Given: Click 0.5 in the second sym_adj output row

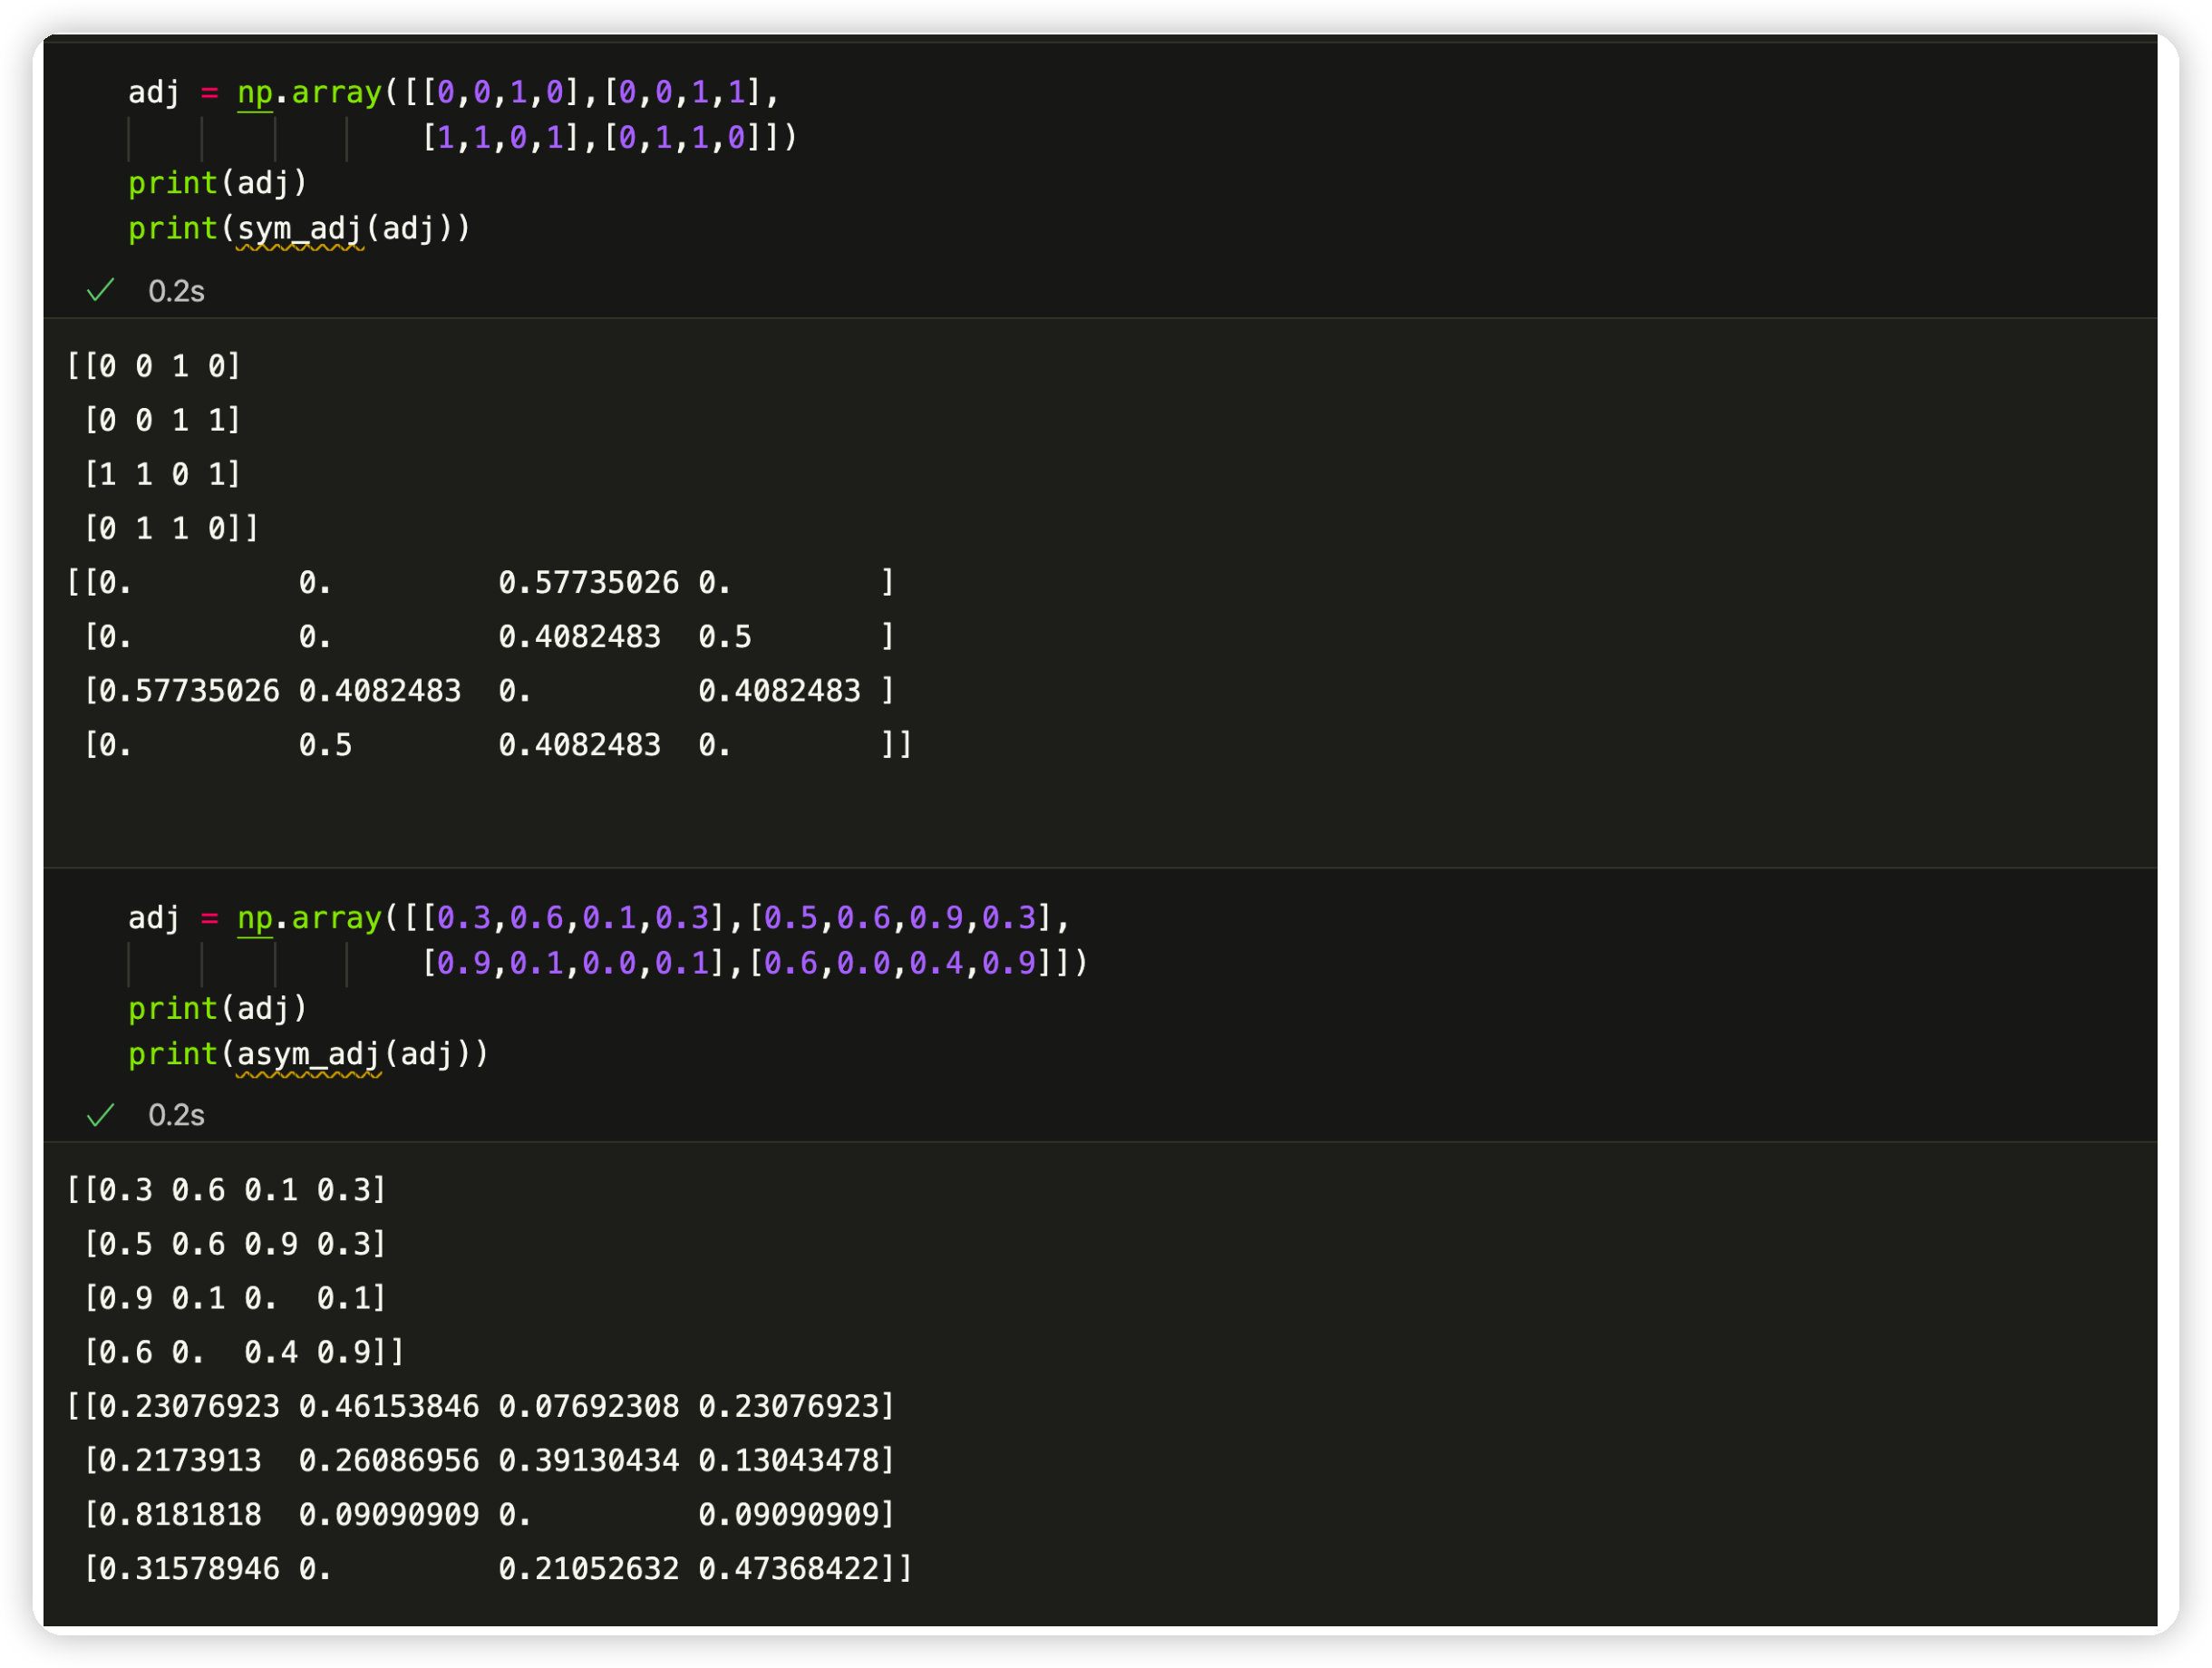Looking at the screenshot, I should (725, 637).
